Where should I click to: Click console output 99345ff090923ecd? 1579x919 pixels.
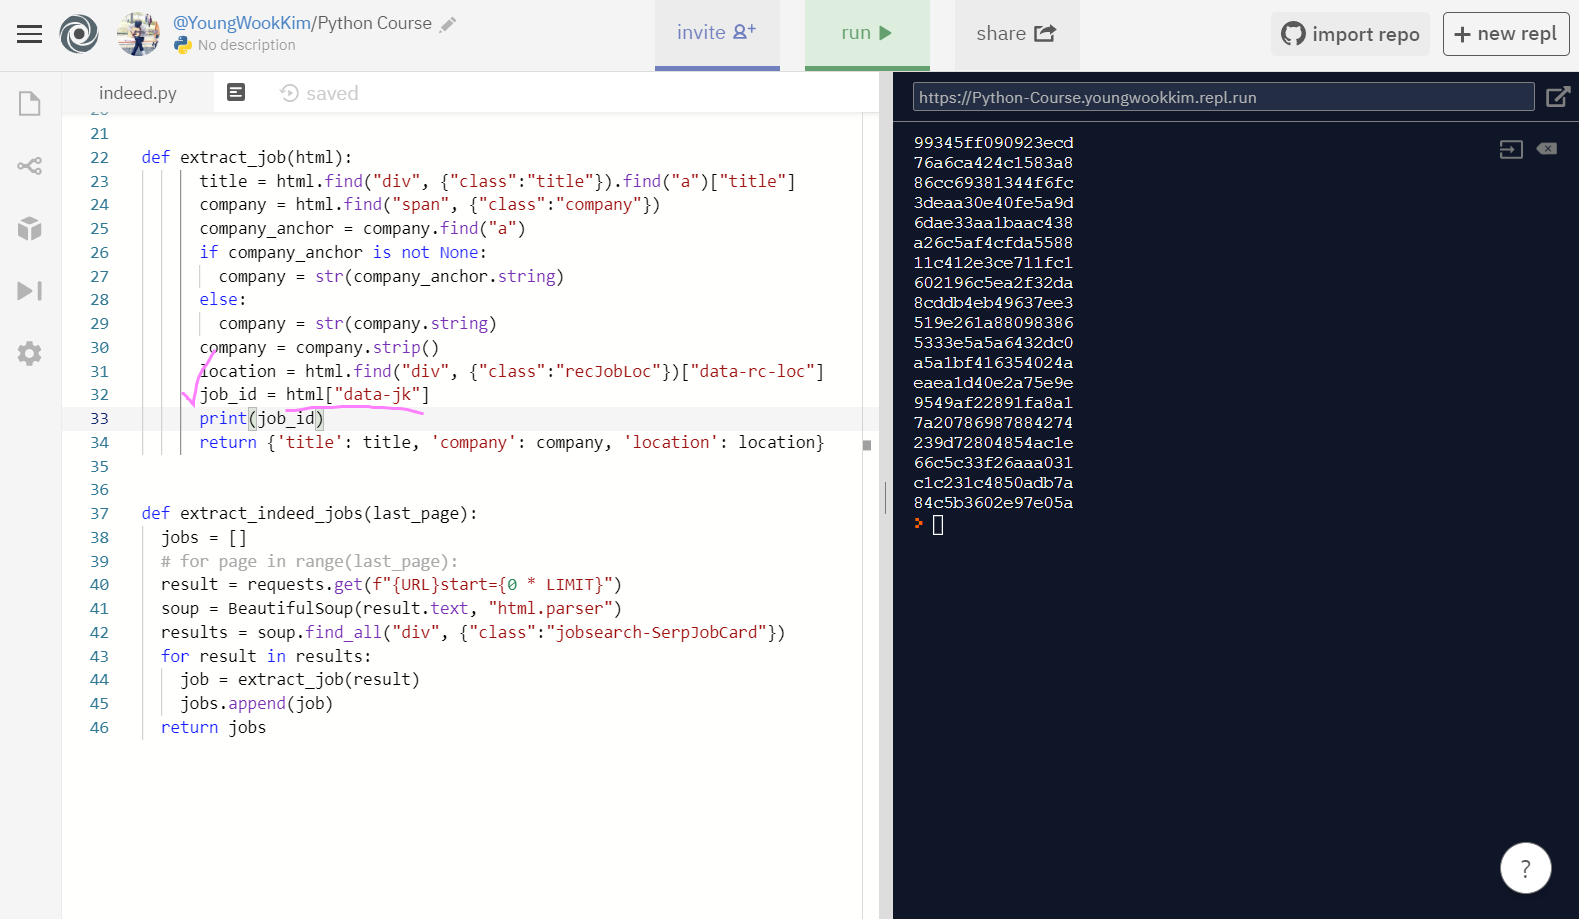tap(993, 143)
